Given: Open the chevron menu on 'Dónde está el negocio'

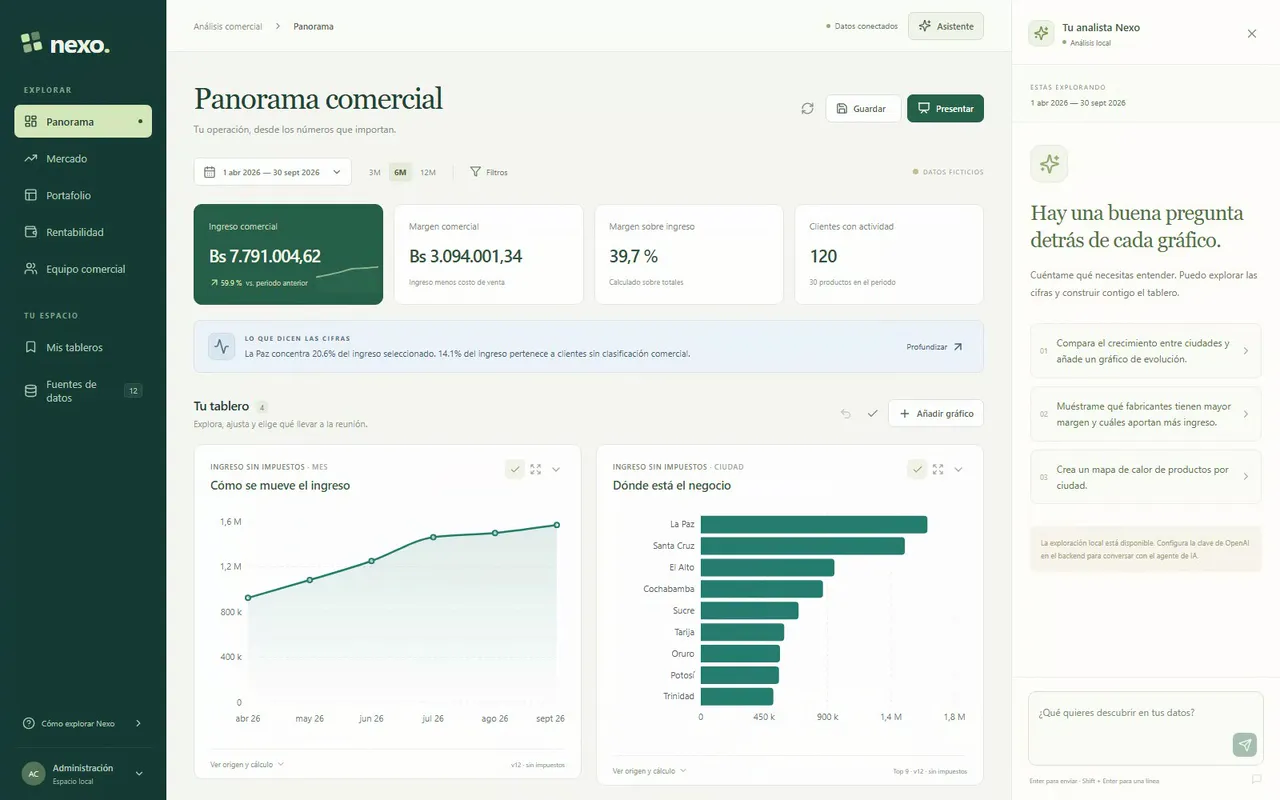Looking at the screenshot, I should pos(958,469).
